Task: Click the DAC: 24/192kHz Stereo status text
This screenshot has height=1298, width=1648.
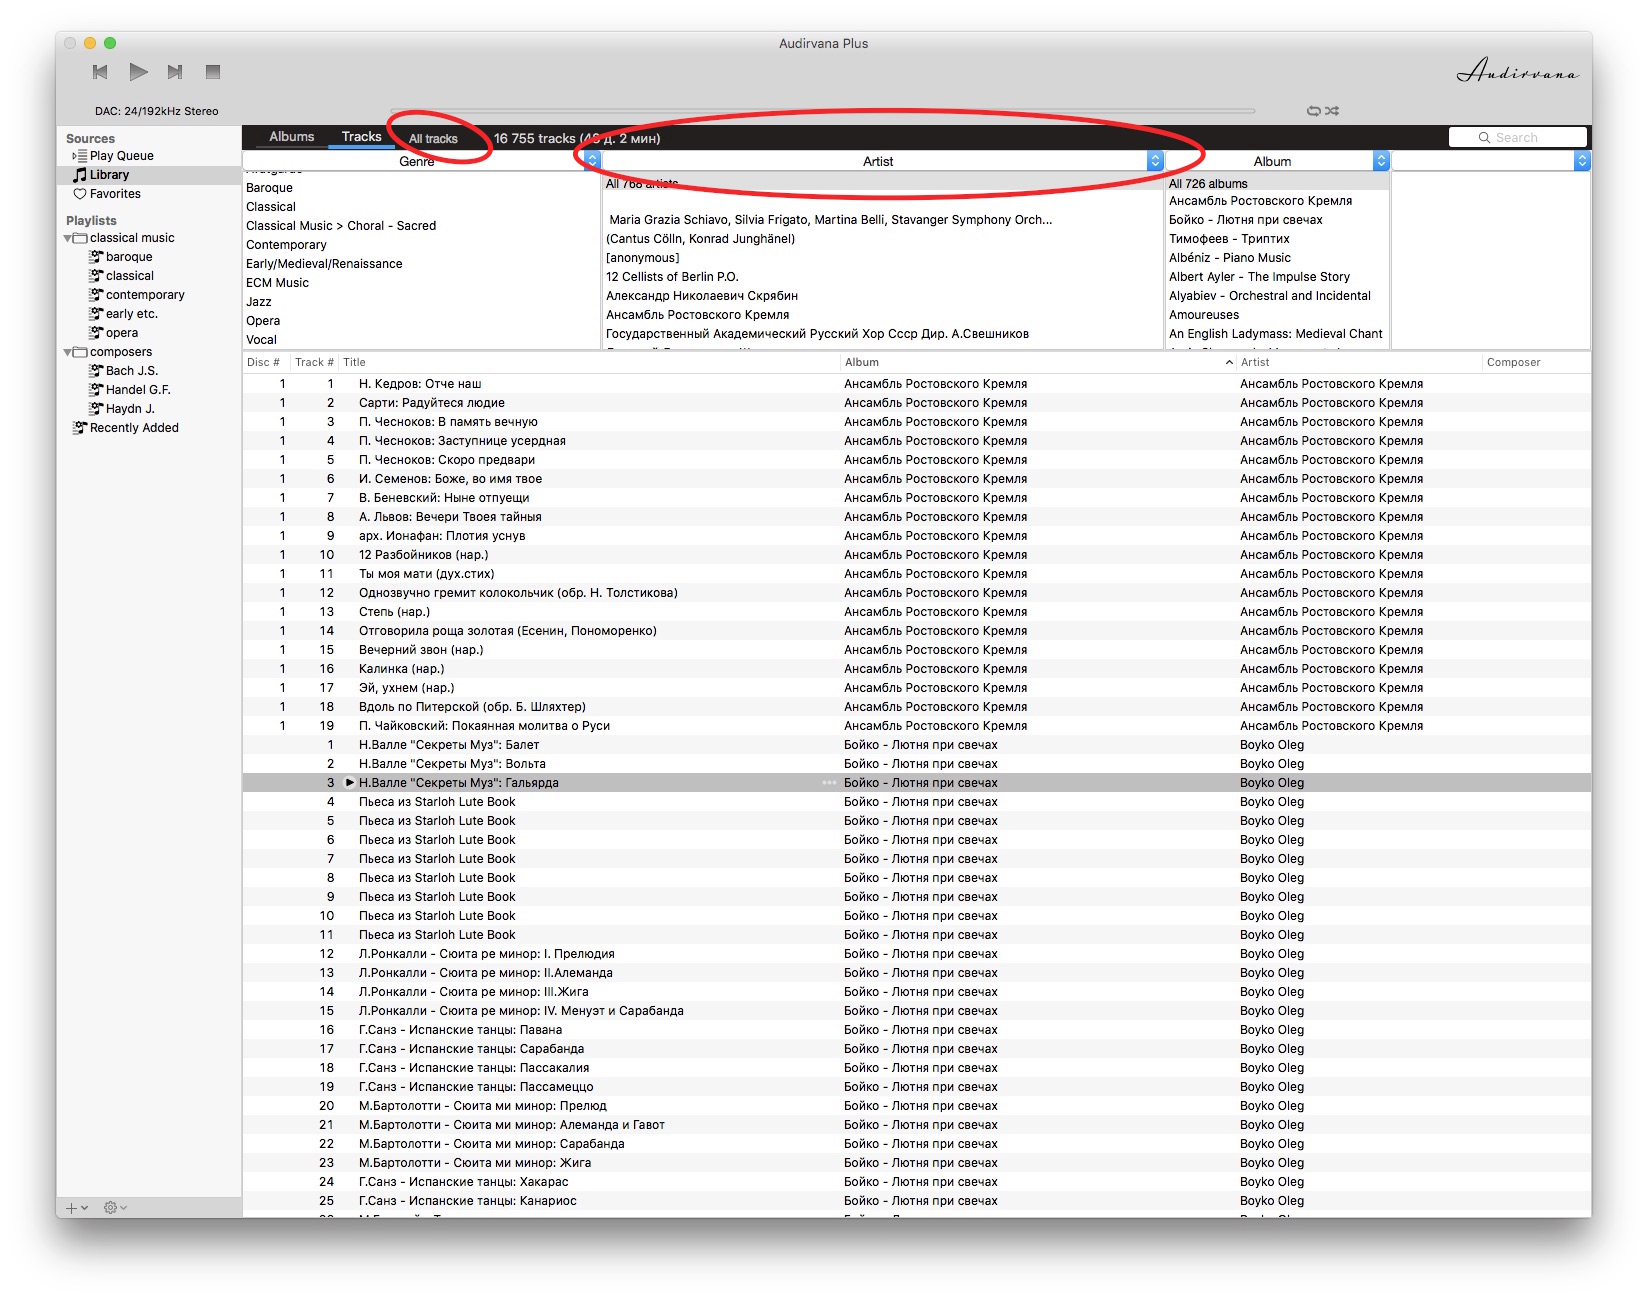Action: [x=156, y=111]
